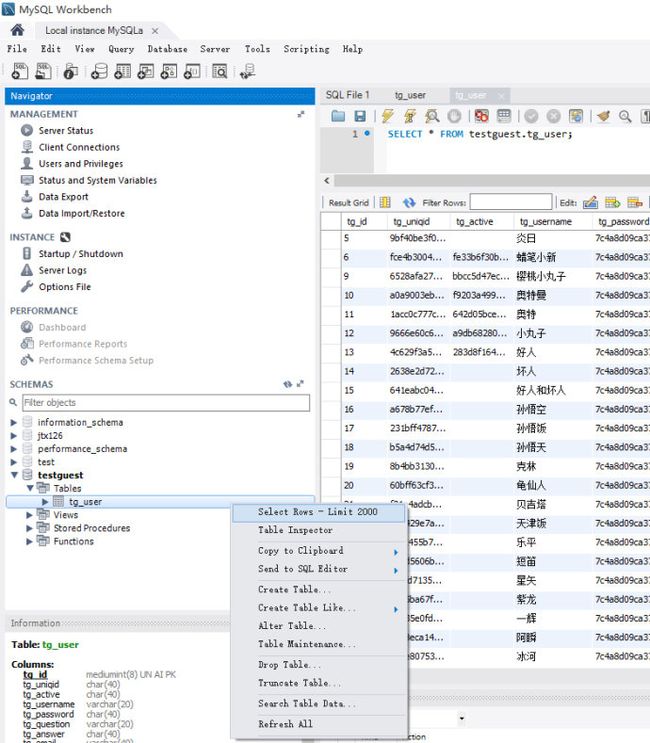The width and height of the screenshot is (650, 743).
Task: Open the object inspector toolbar icon
Action: click(x=71, y=71)
